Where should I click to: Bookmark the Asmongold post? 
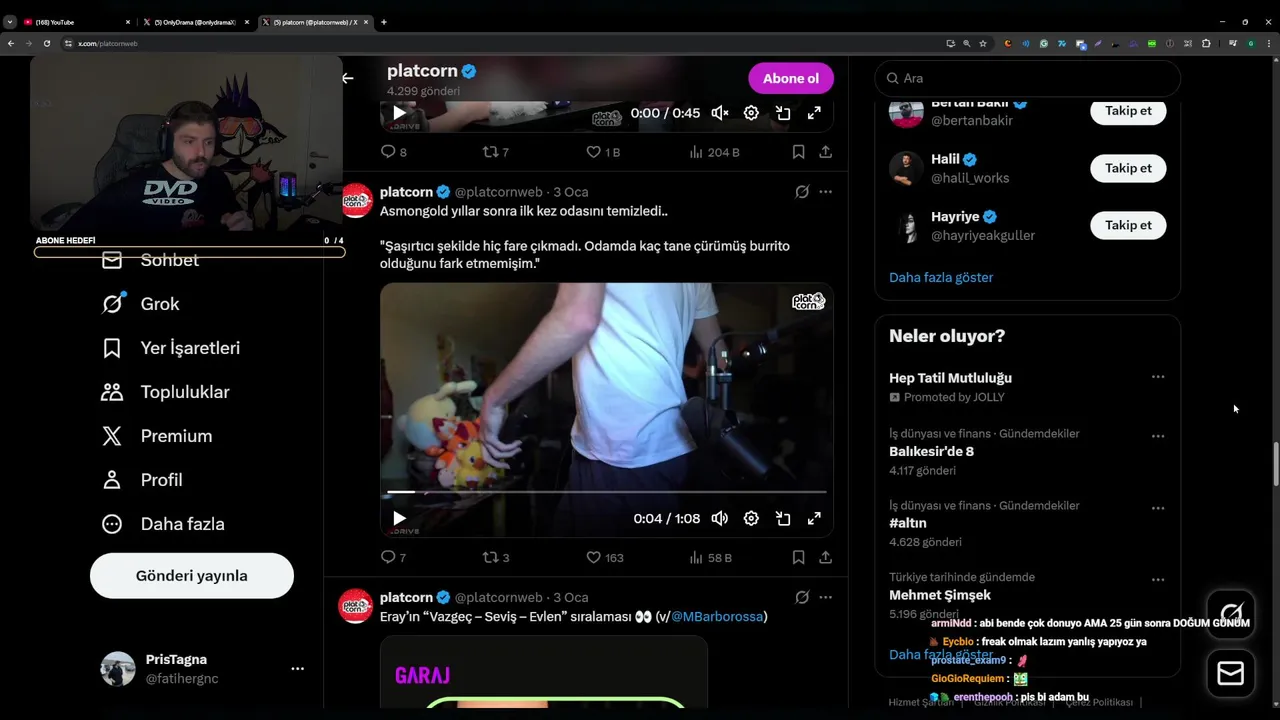[798, 557]
